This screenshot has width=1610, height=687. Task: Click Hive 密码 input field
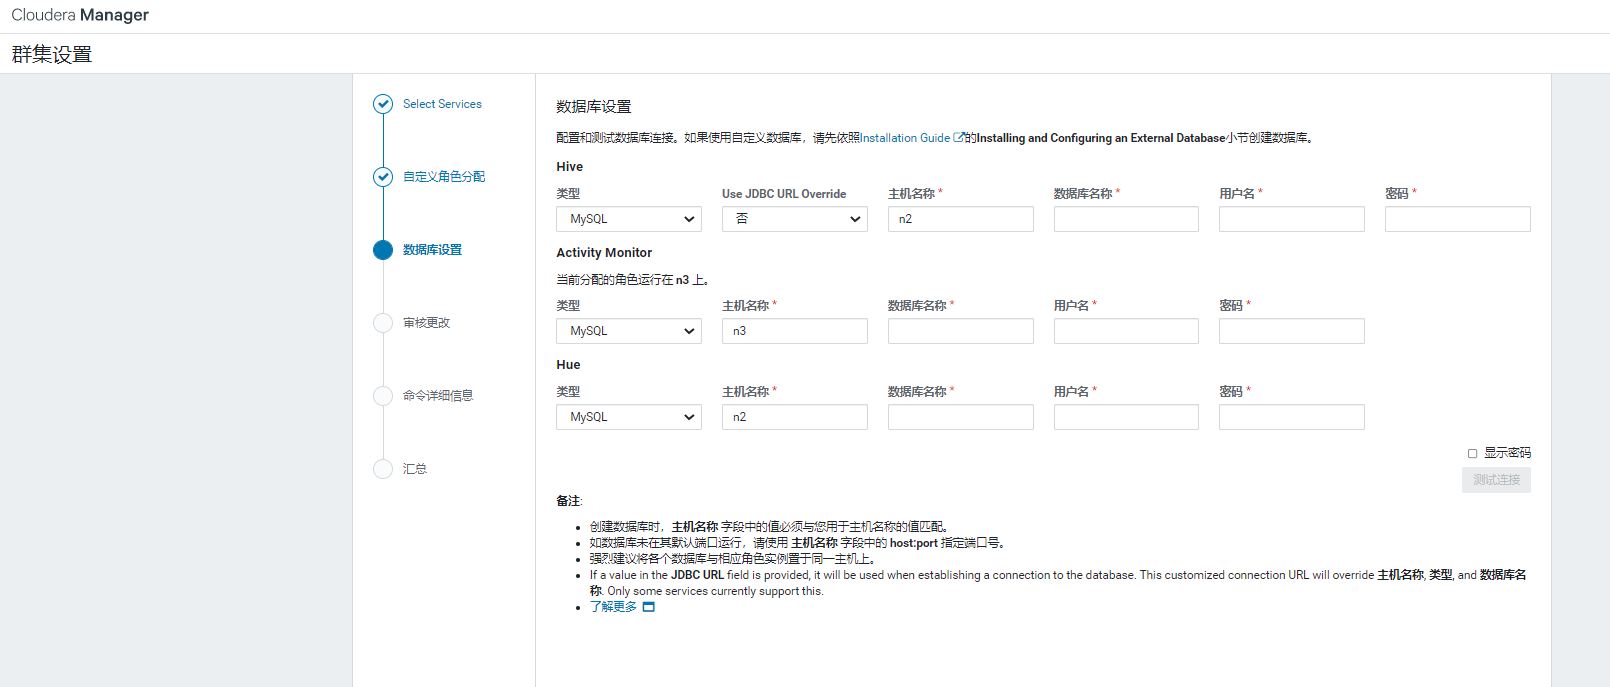tap(1458, 219)
